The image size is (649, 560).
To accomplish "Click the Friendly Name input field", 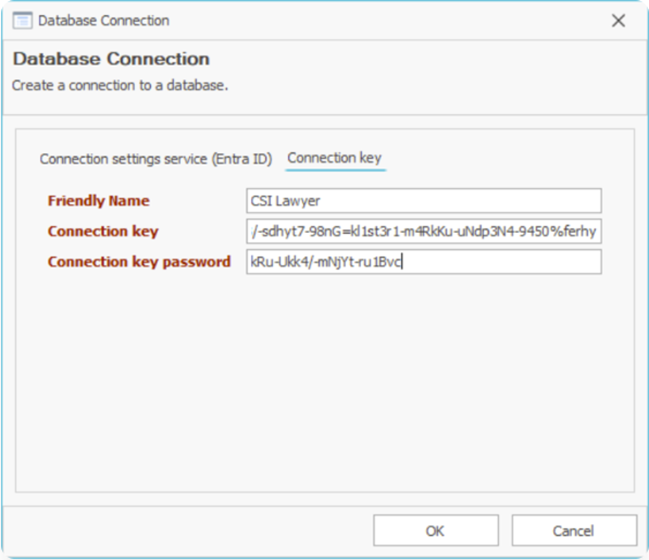I will (x=423, y=201).
